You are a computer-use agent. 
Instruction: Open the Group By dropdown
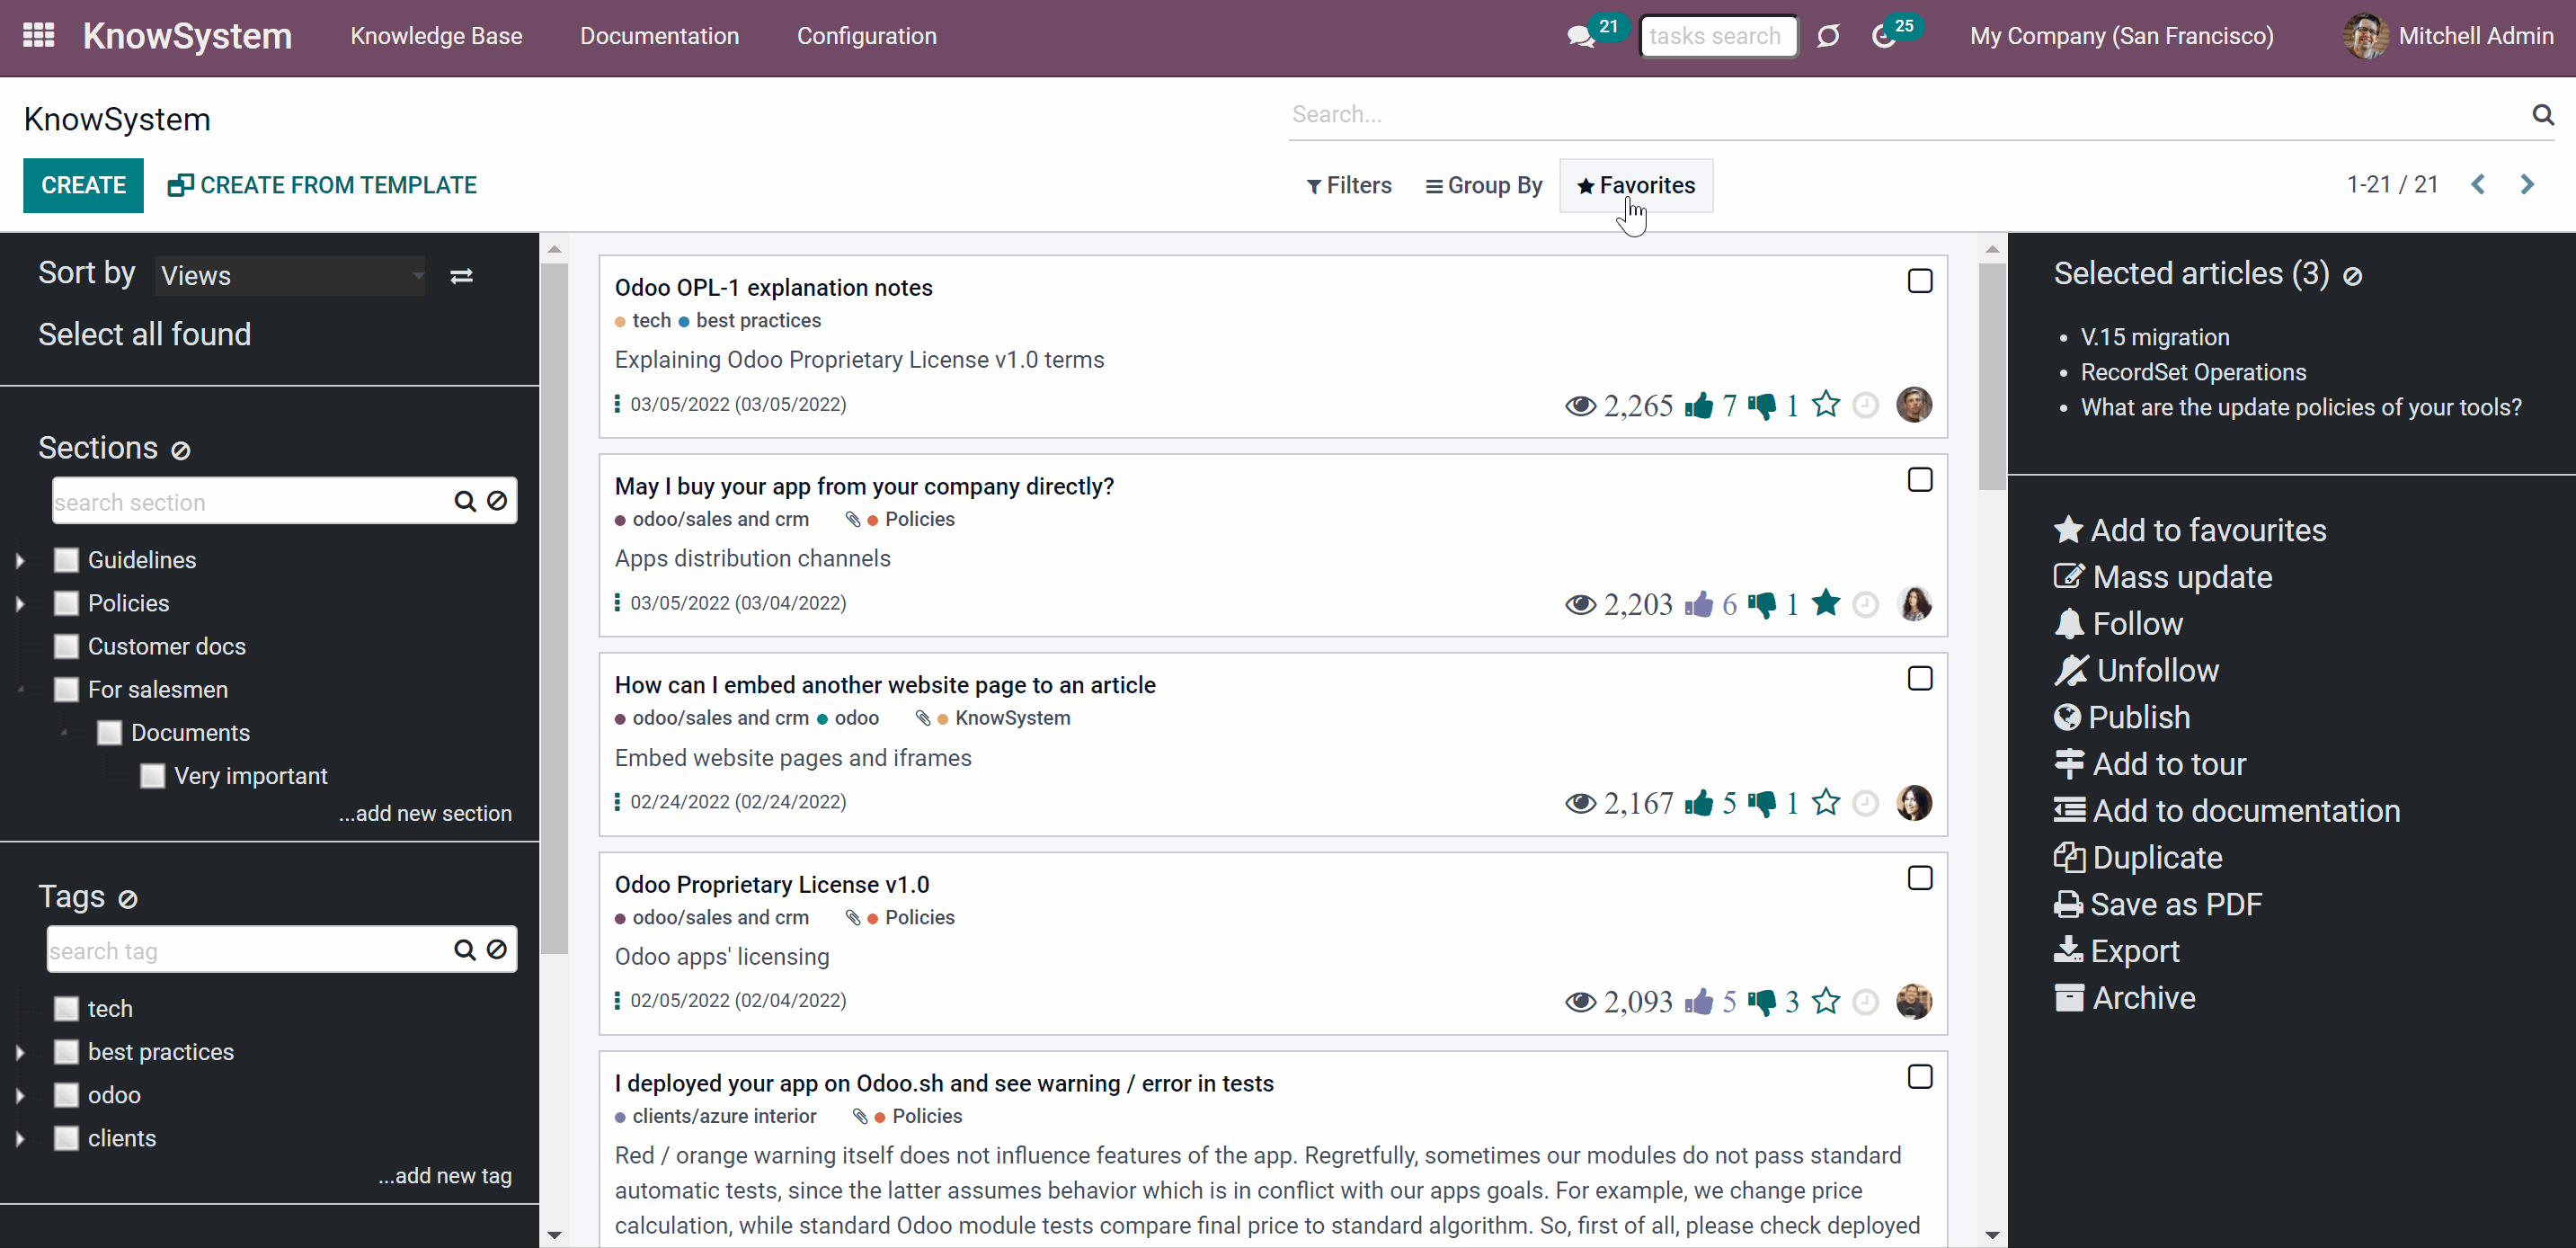[1484, 186]
